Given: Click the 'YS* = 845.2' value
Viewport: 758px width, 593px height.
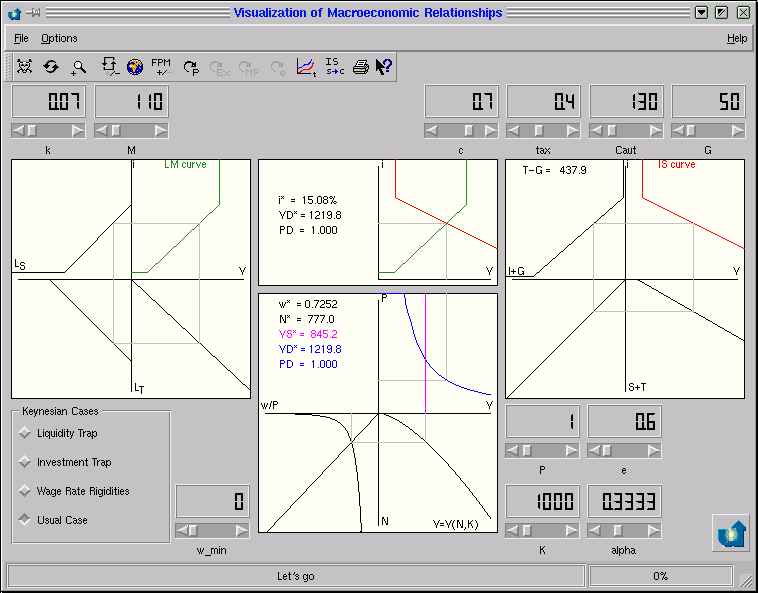Looking at the screenshot, I should pyautogui.click(x=308, y=334).
